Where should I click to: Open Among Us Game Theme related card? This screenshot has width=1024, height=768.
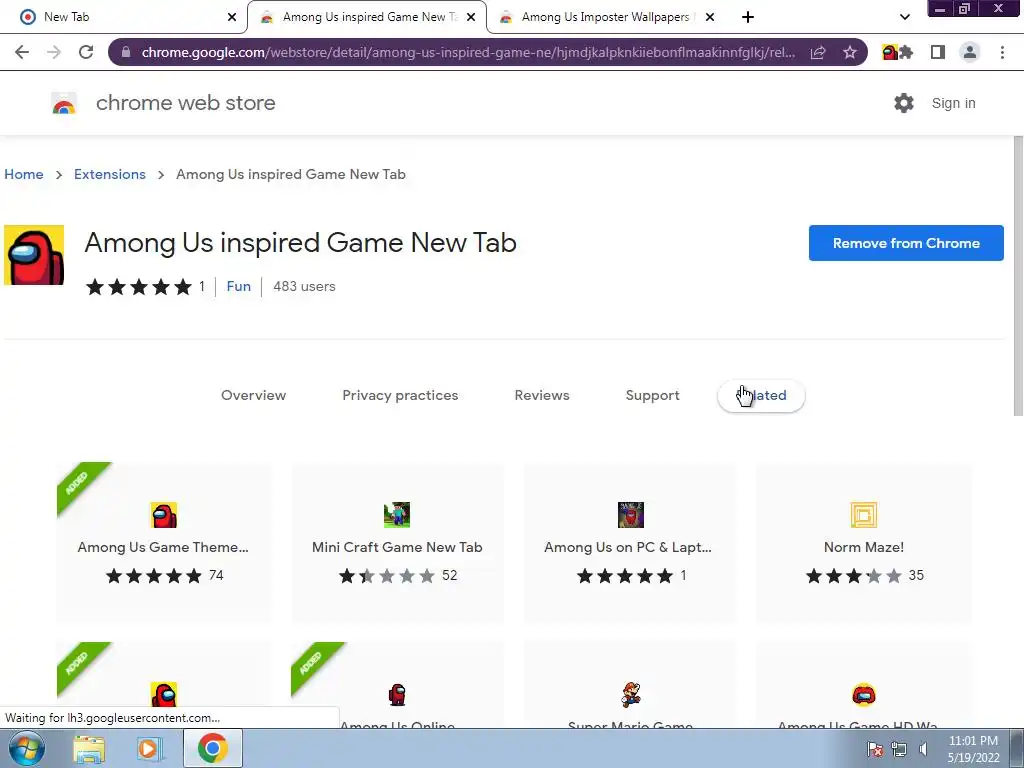(163, 543)
